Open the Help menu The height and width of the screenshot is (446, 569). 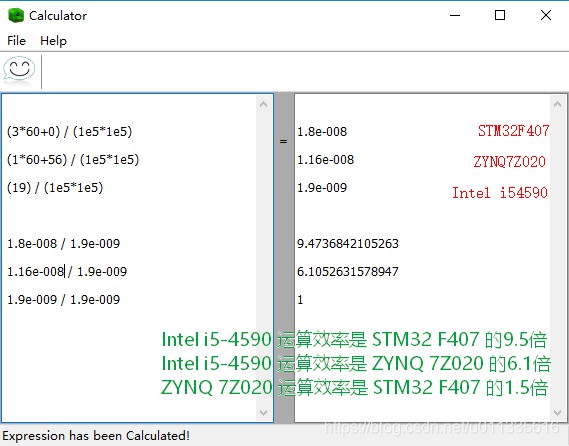pyautogui.click(x=53, y=41)
